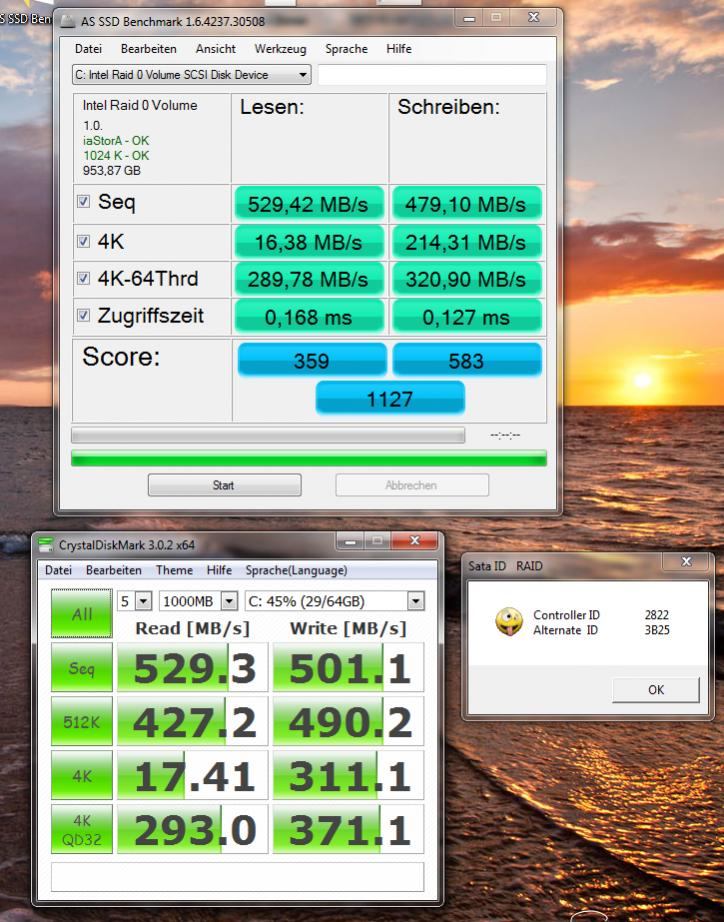Click the read access time 0,168 ms

(308, 316)
